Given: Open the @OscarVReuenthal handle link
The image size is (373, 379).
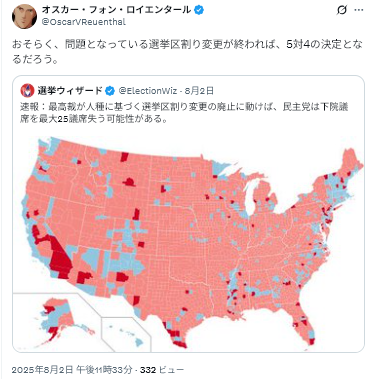Looking at the screenshot, I should pyautogui.click(x=83, y=22).
